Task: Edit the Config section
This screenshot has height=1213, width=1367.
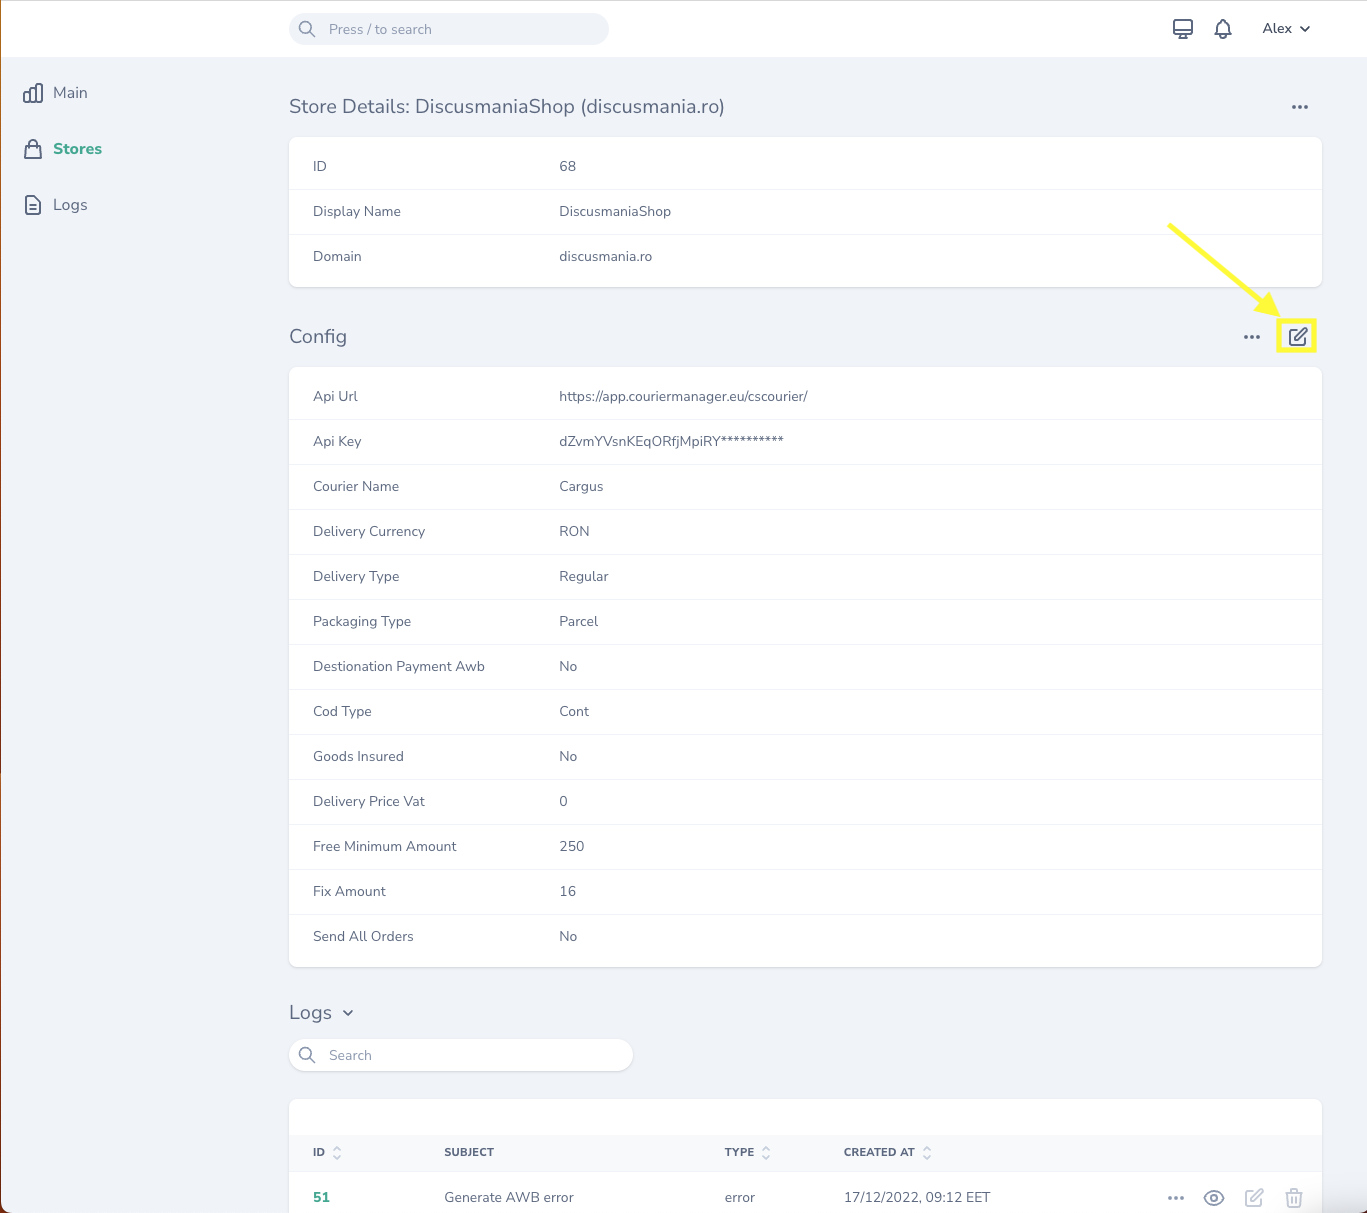Action: pyautogui.click(x=1298, y=337)
